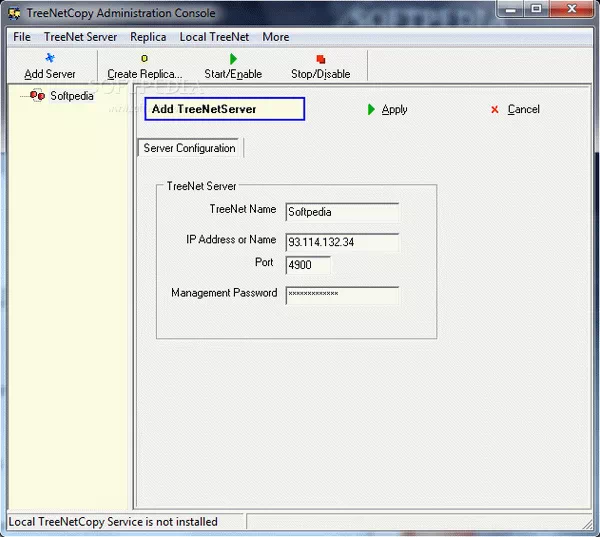Click the red Cancel X icon
Screen dimensions: 600x537
pyautogui.click(x=495, y=110)
